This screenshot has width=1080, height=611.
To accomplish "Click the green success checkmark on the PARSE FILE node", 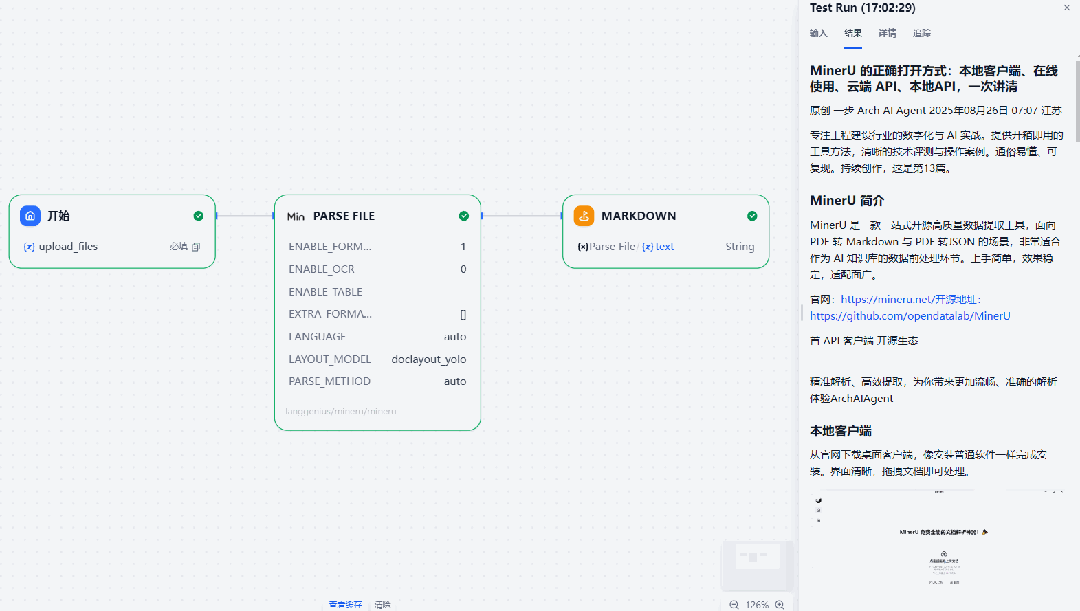I will [464, 216].
